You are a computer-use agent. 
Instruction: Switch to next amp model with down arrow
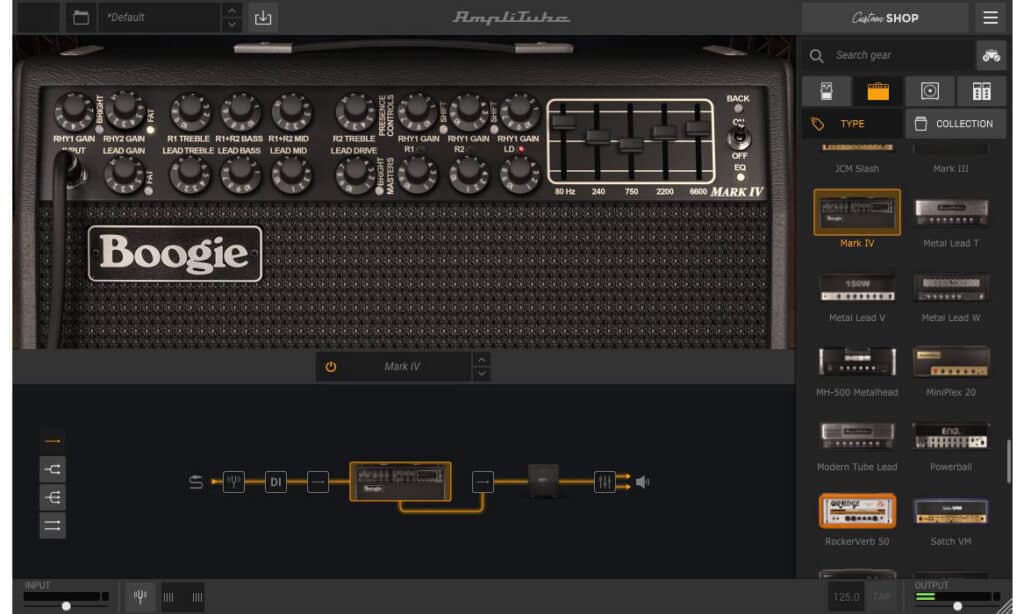(481, 374)
